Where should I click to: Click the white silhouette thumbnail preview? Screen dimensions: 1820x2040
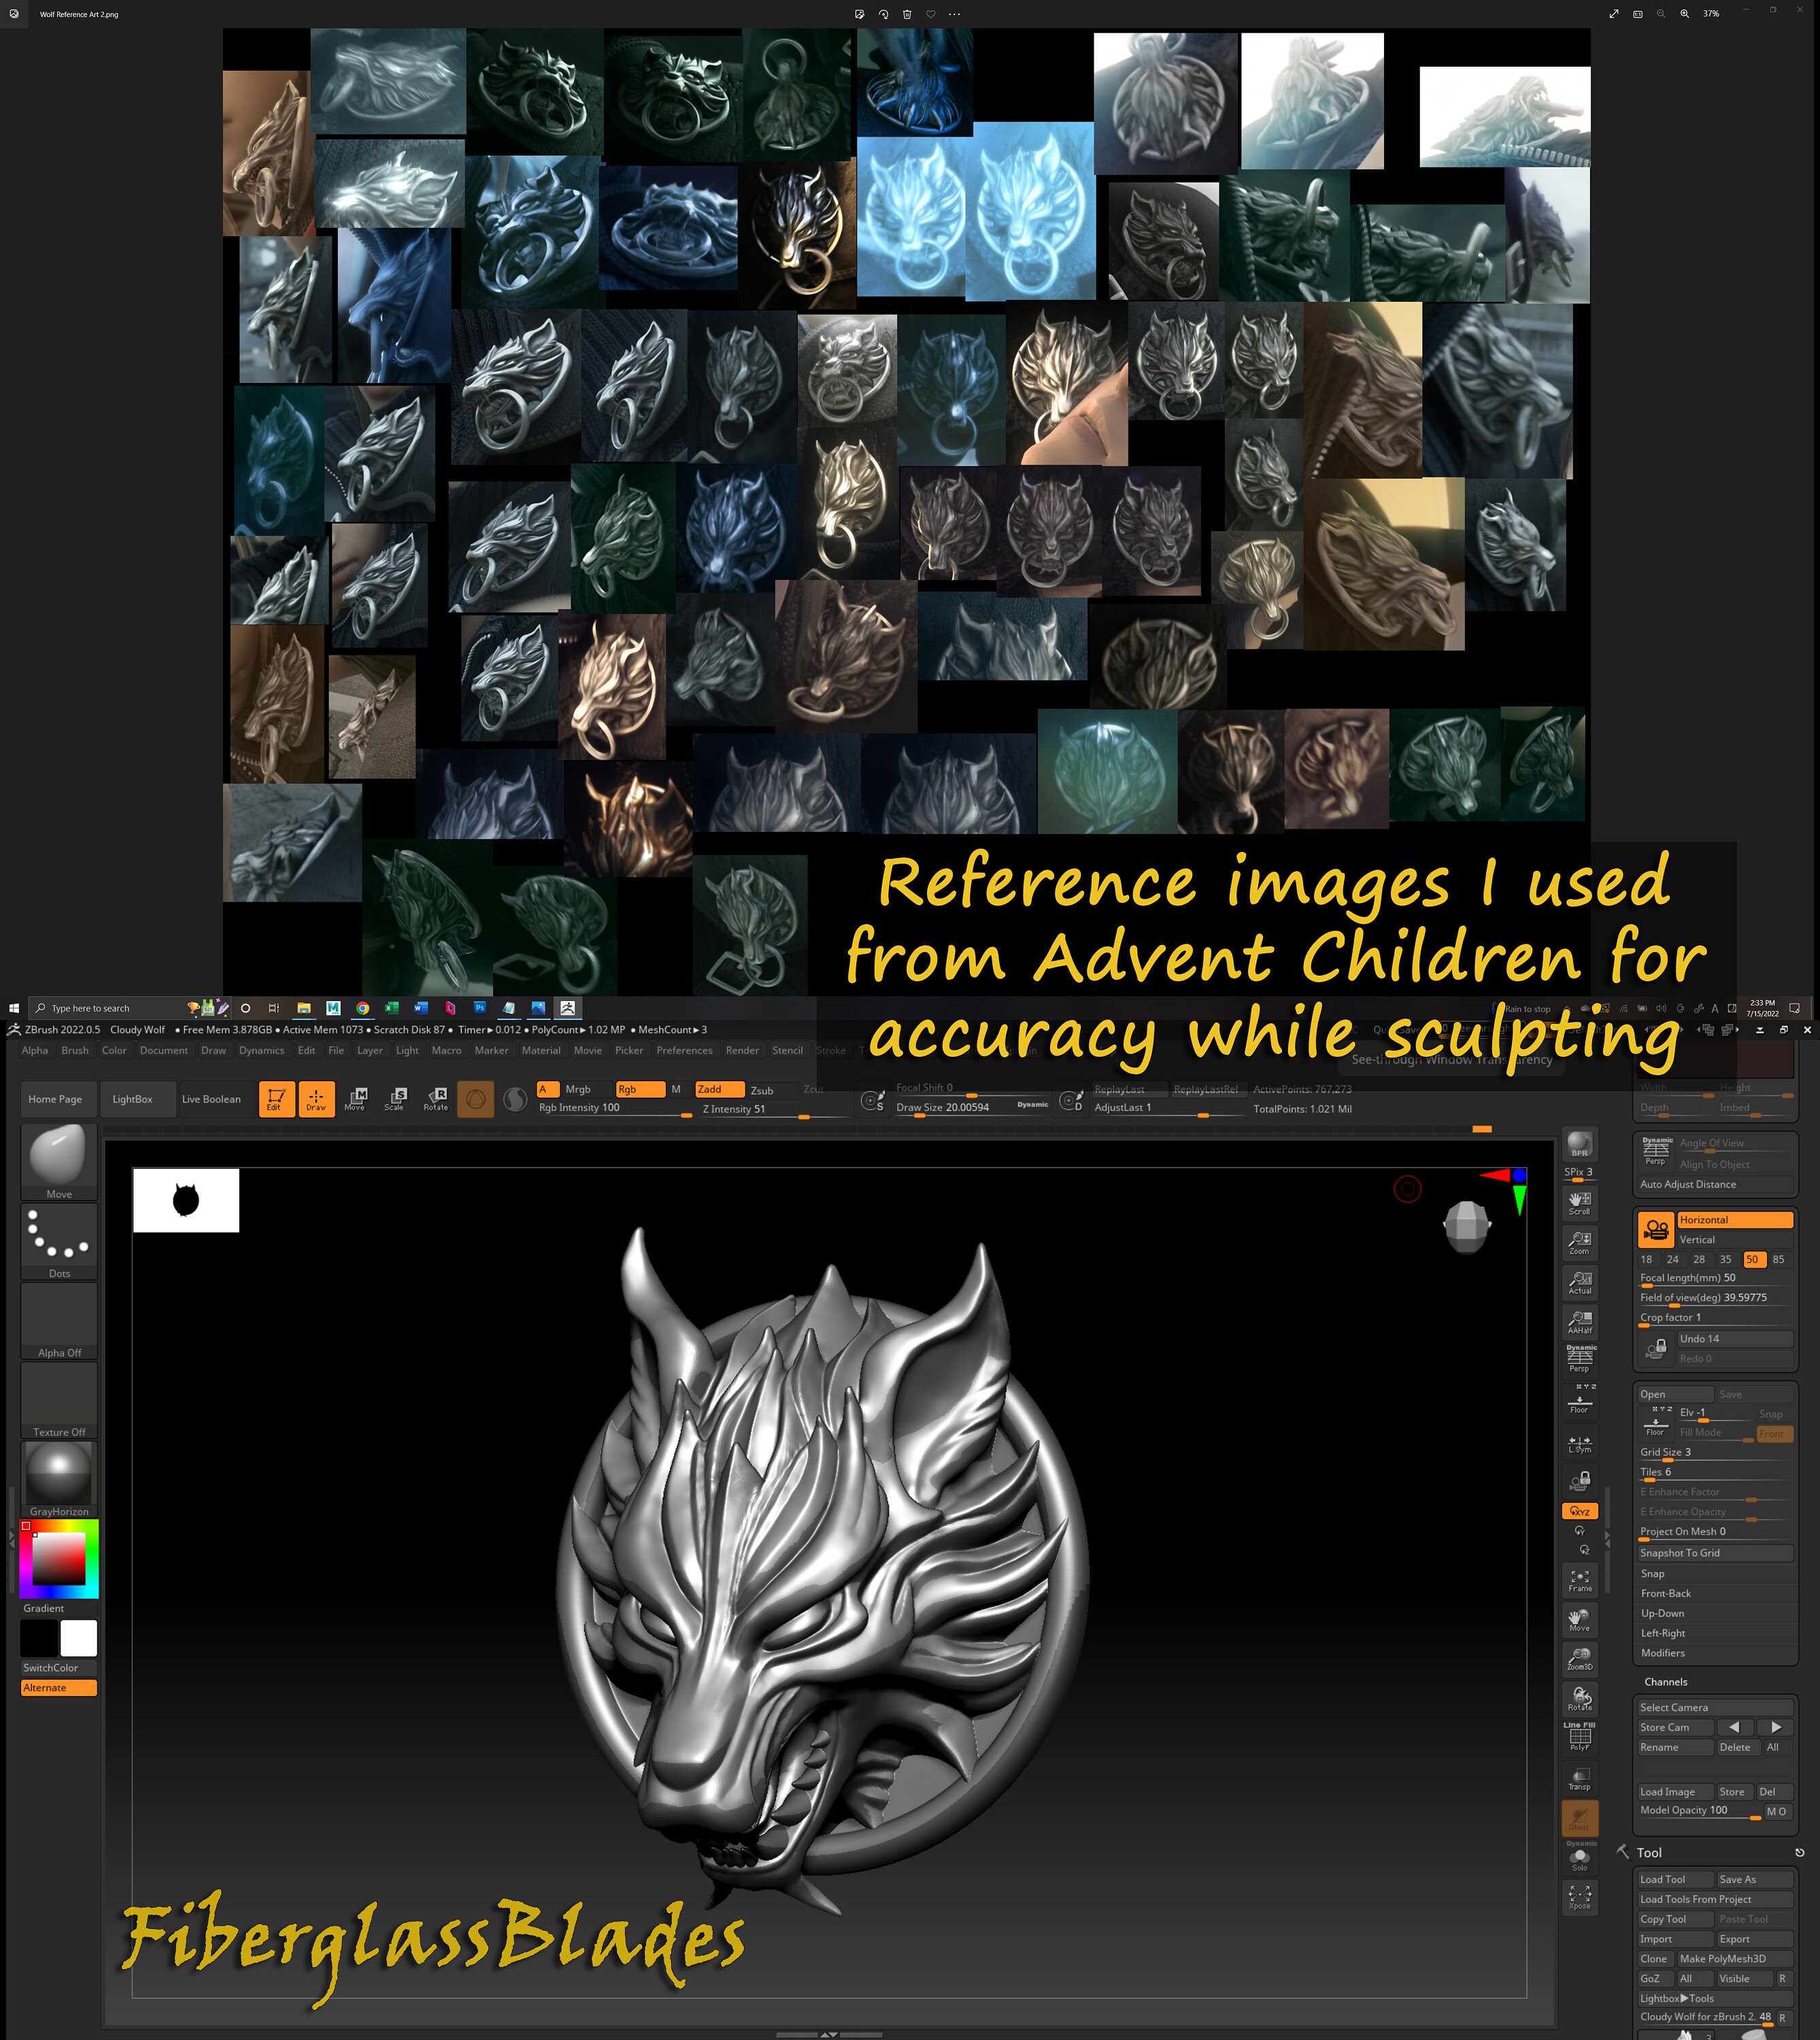[x=186, y=1200]
